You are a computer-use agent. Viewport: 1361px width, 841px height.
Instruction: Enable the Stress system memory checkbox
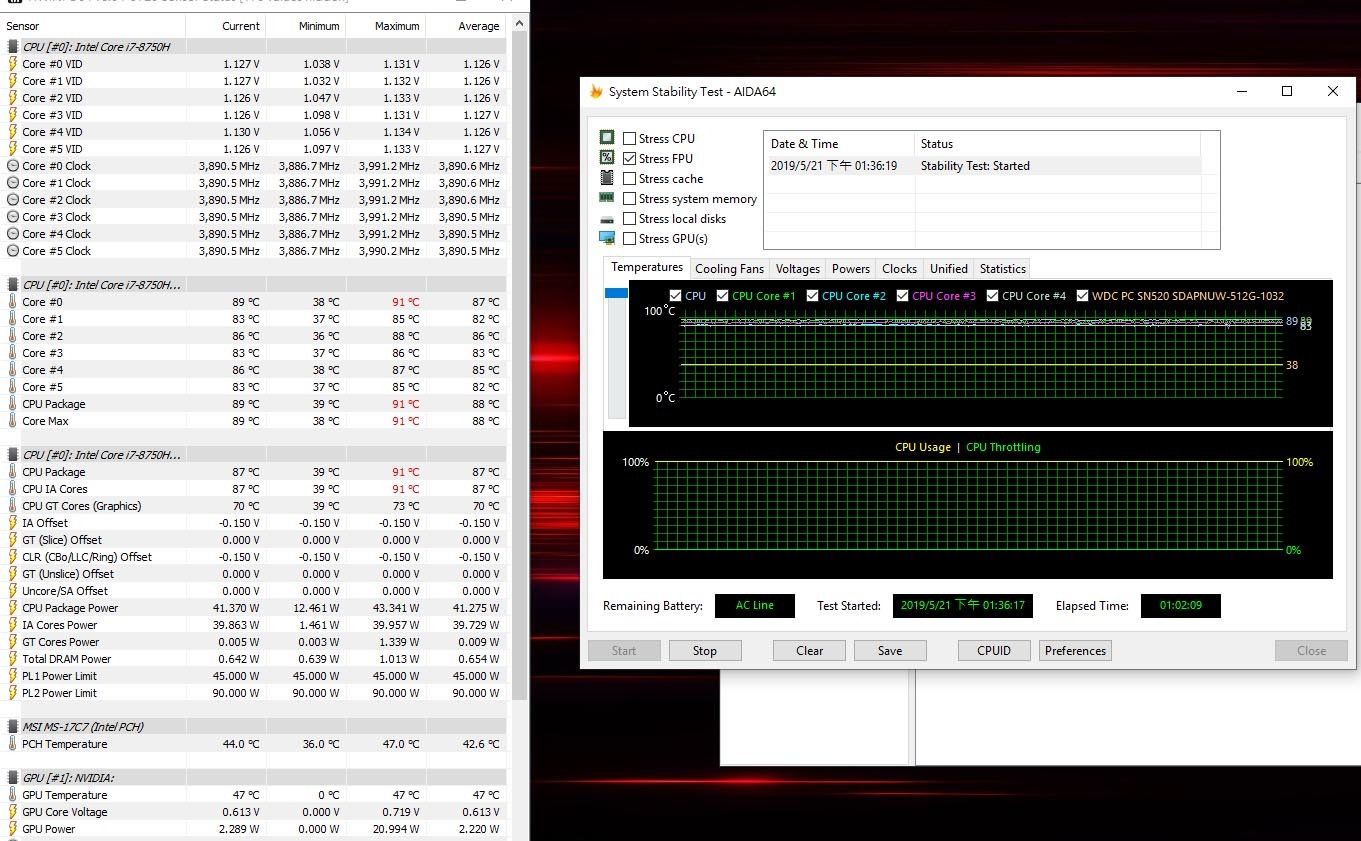(x=629, y=199)
